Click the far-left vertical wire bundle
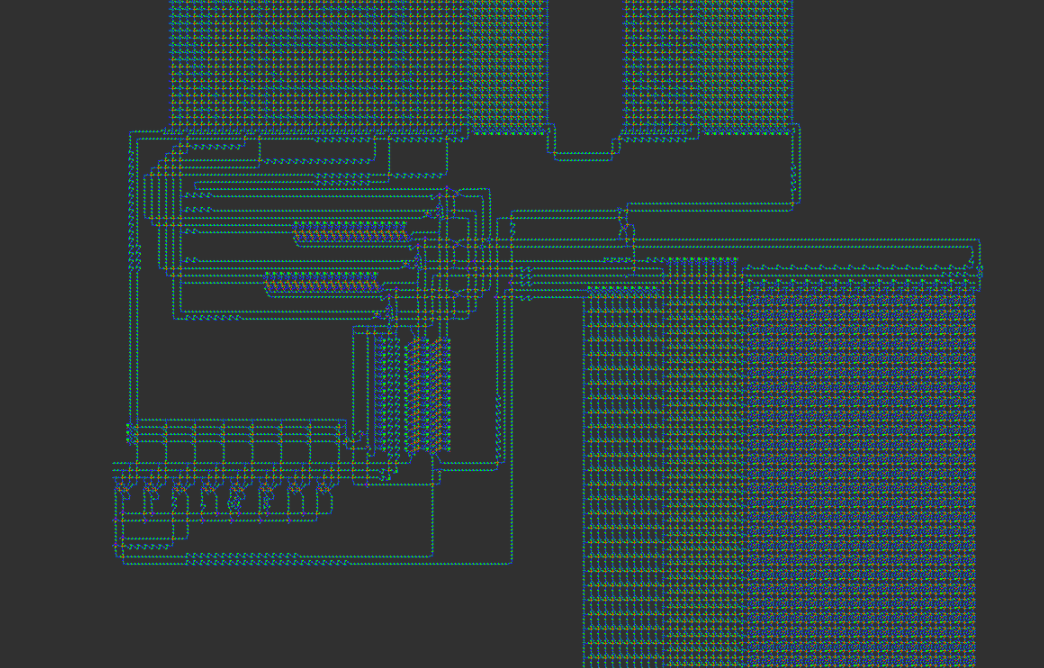This screenshot has height=668, width=1044. click(x=132, y=280)
